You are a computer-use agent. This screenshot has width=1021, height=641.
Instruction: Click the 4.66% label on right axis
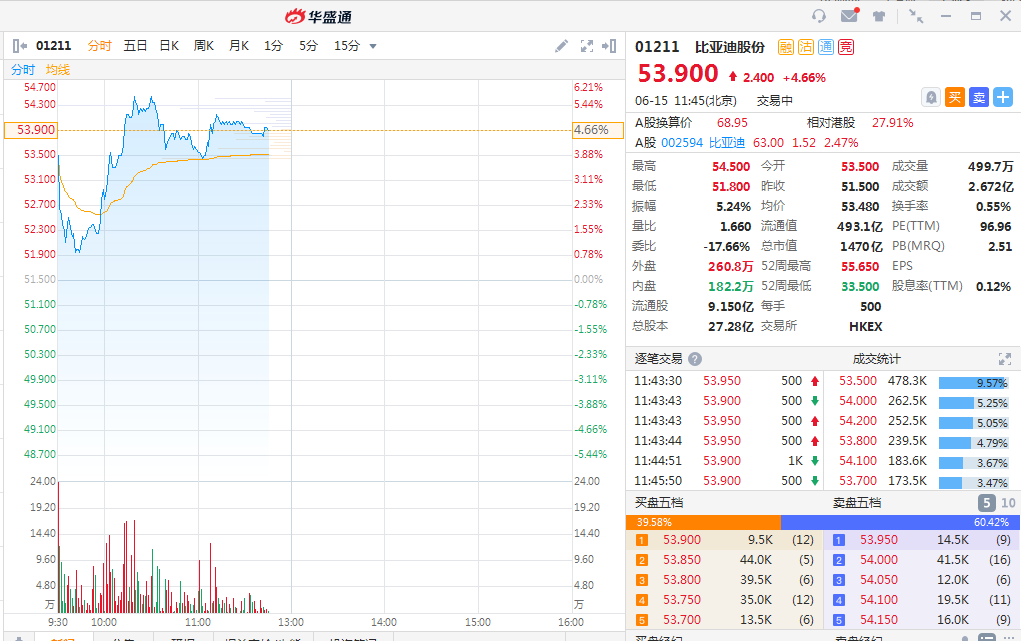[x=598, y=130]
